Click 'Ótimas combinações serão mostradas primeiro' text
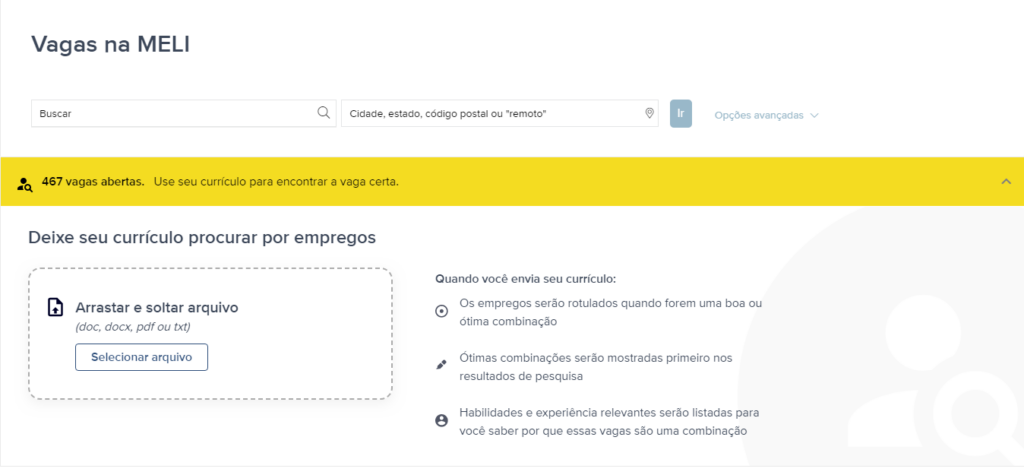1024x475 pixels. (596, 367)
